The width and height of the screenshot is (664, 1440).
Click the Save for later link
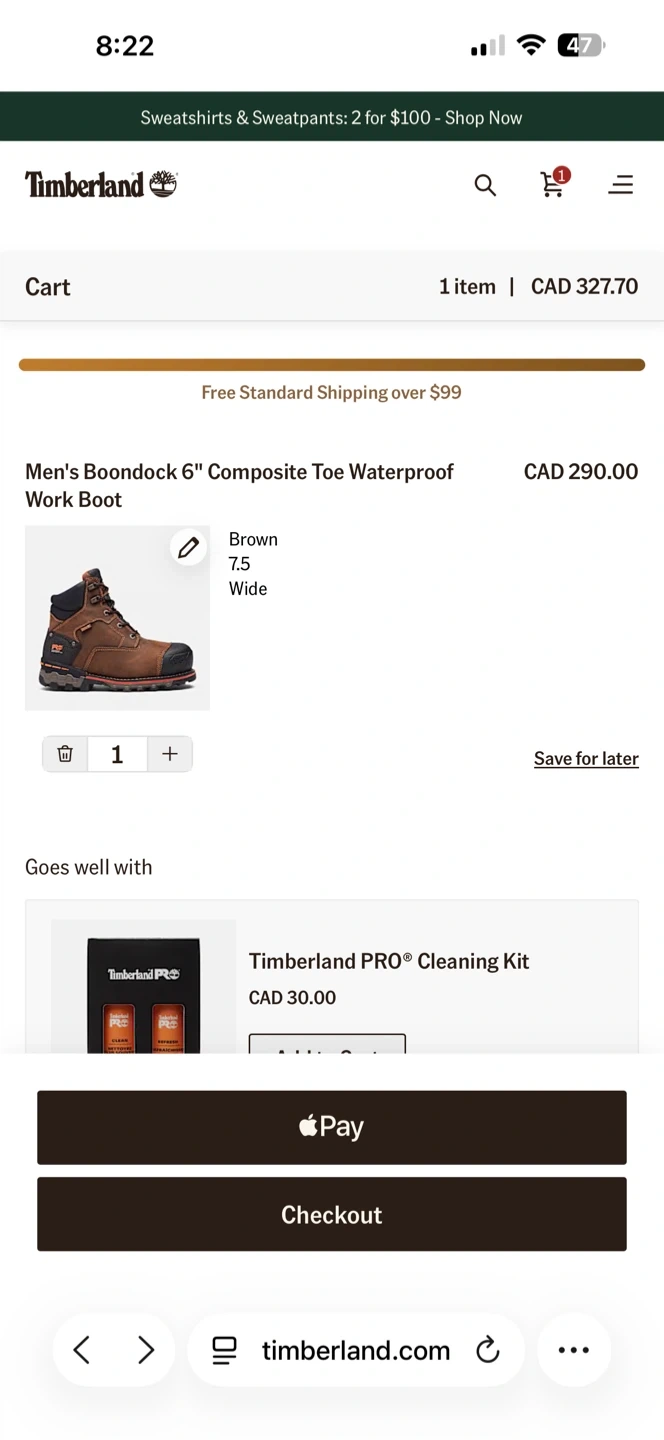[586, 759]
